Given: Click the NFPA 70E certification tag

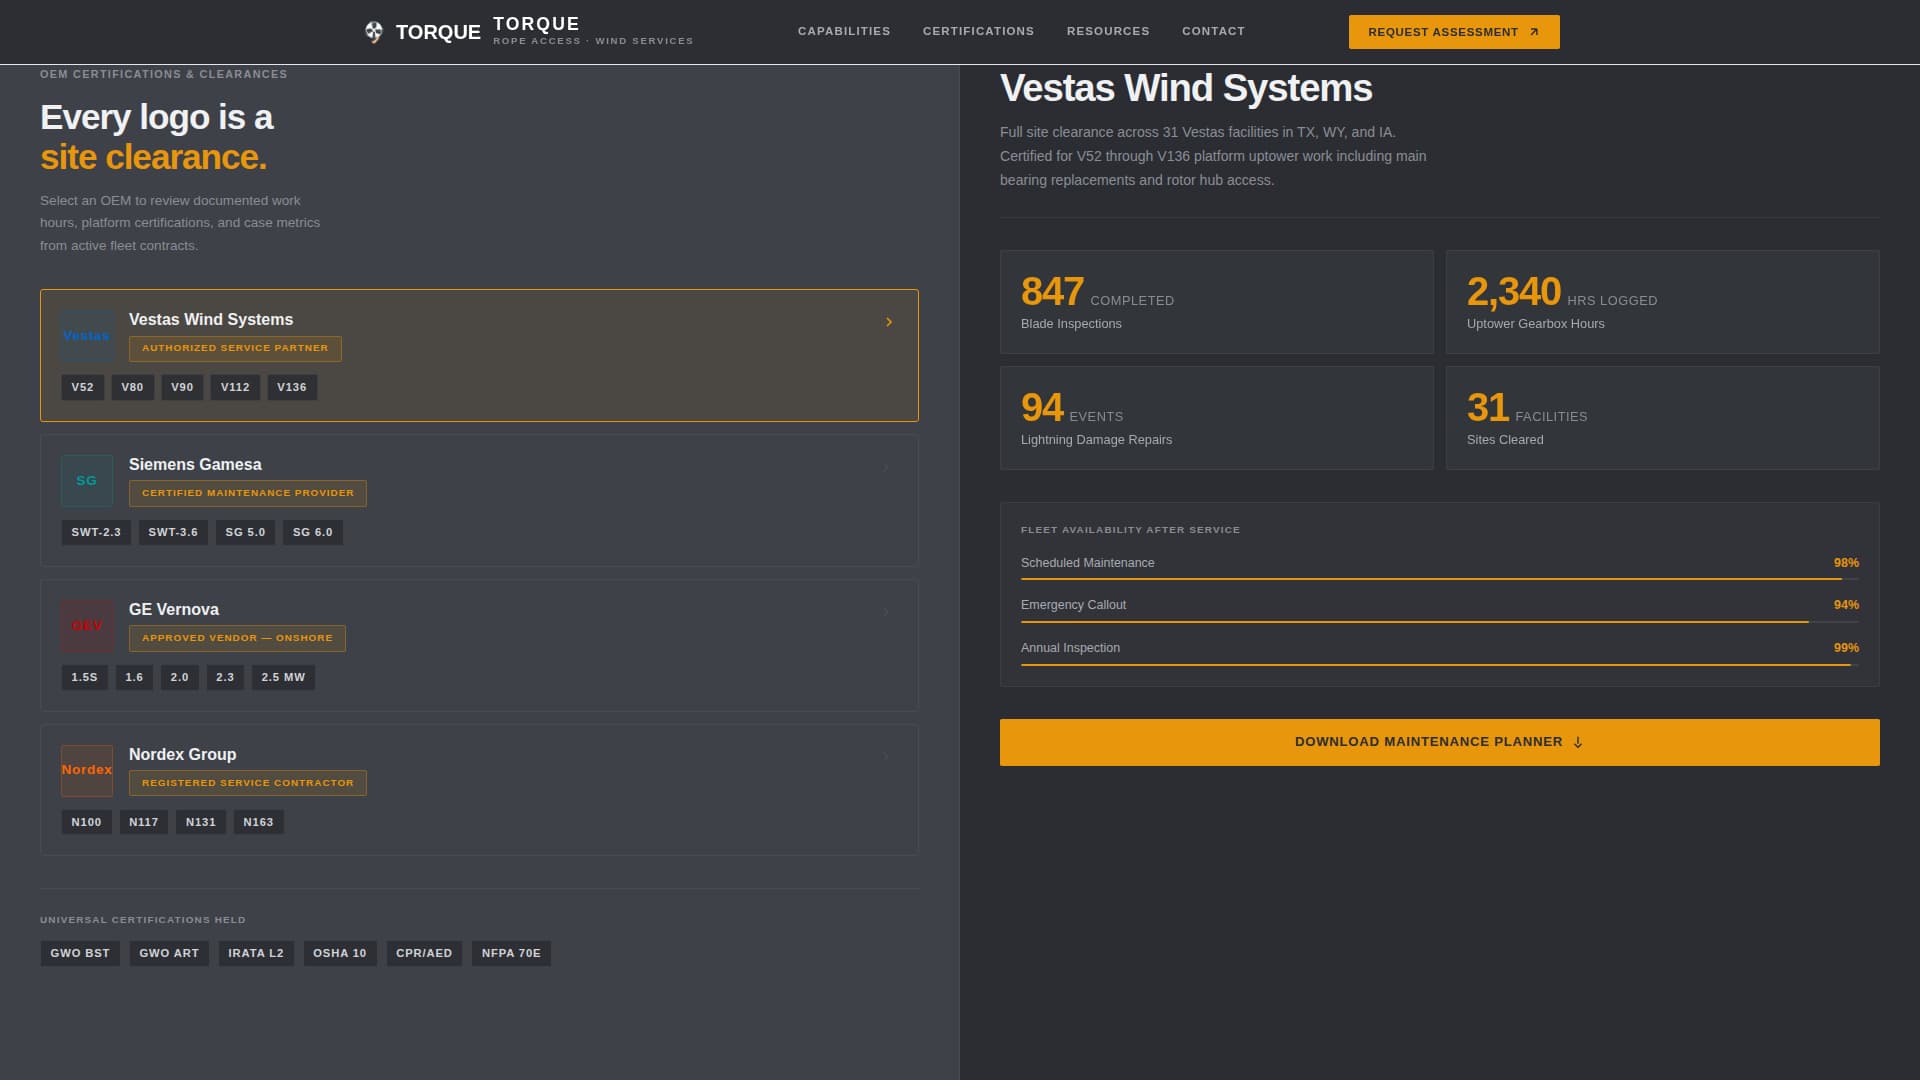Looking at the screenshot, I should 511,954.
